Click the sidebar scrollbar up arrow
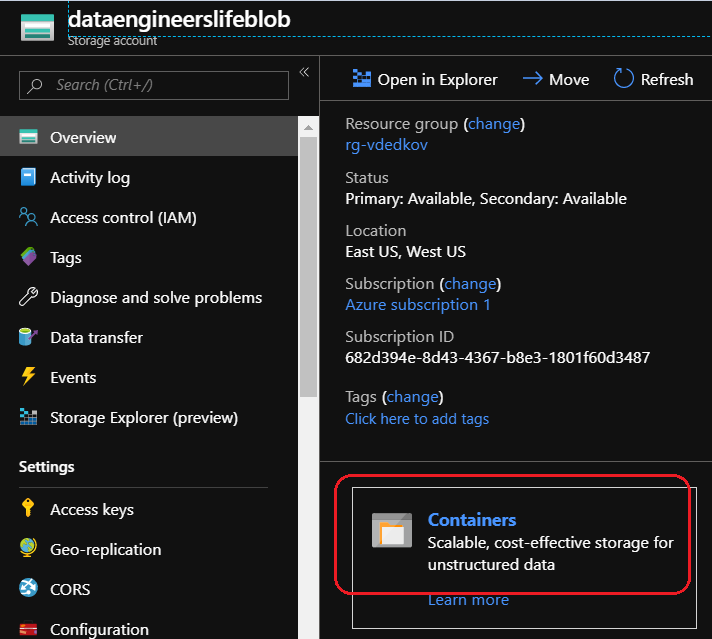This screenshot has height=639, width=712. click(x=308, y=128)
